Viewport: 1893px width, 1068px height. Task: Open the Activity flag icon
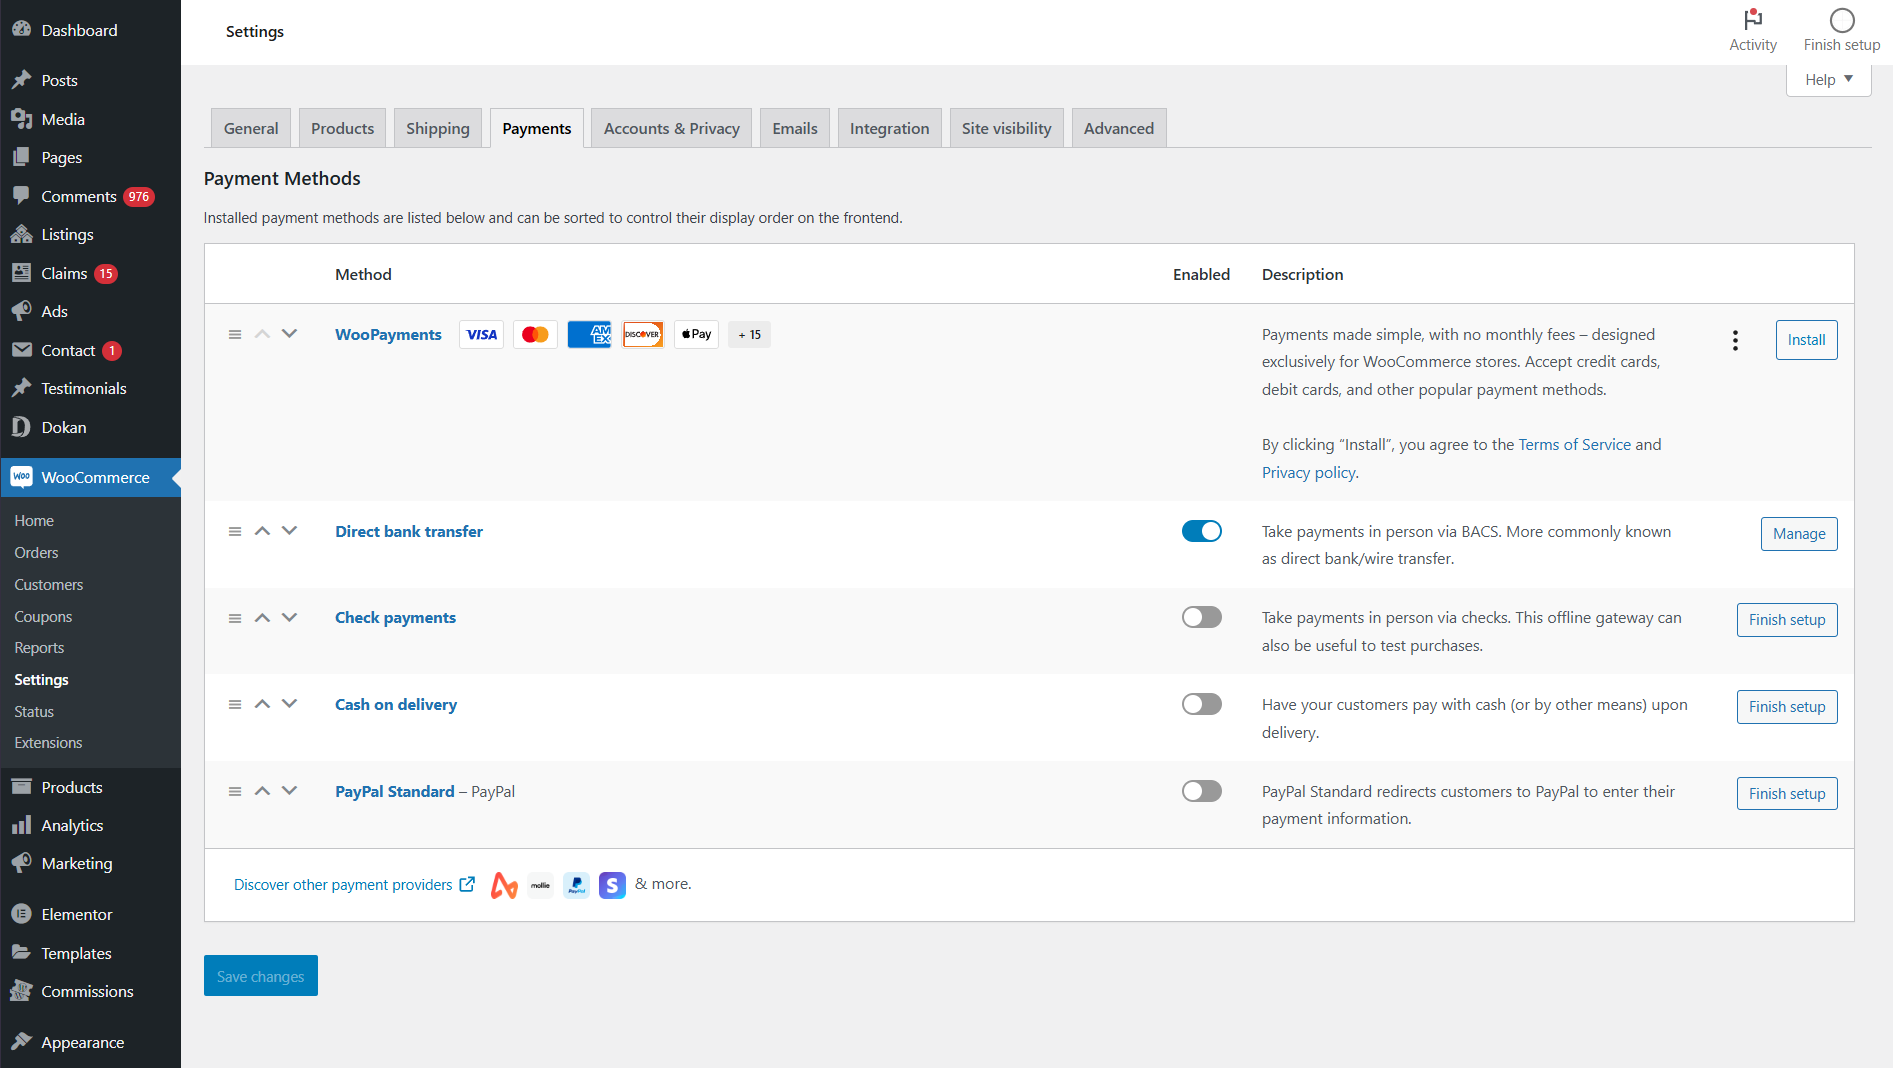coord(1752,20)
